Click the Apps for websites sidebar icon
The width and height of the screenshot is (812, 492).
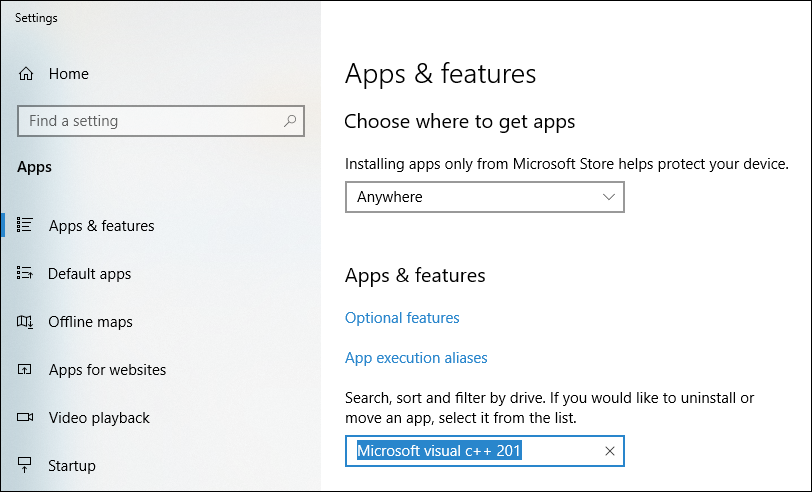(26, 370)
